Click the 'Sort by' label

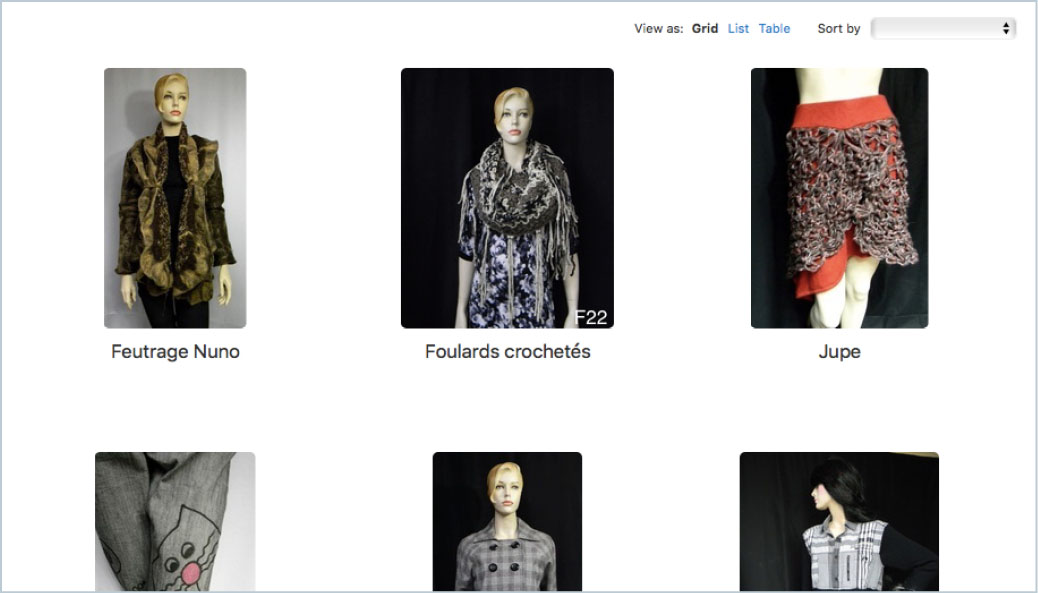point(839,28)
